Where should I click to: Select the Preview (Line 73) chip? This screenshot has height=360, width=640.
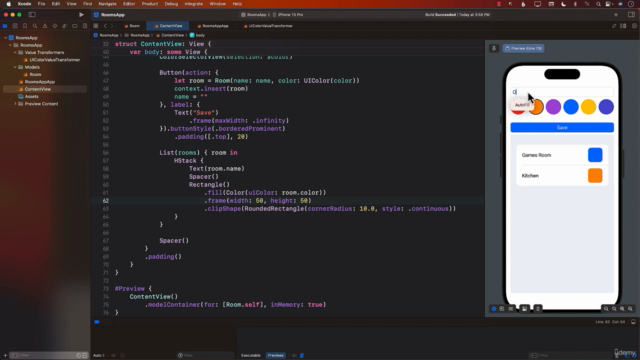[x=523, y=48]
